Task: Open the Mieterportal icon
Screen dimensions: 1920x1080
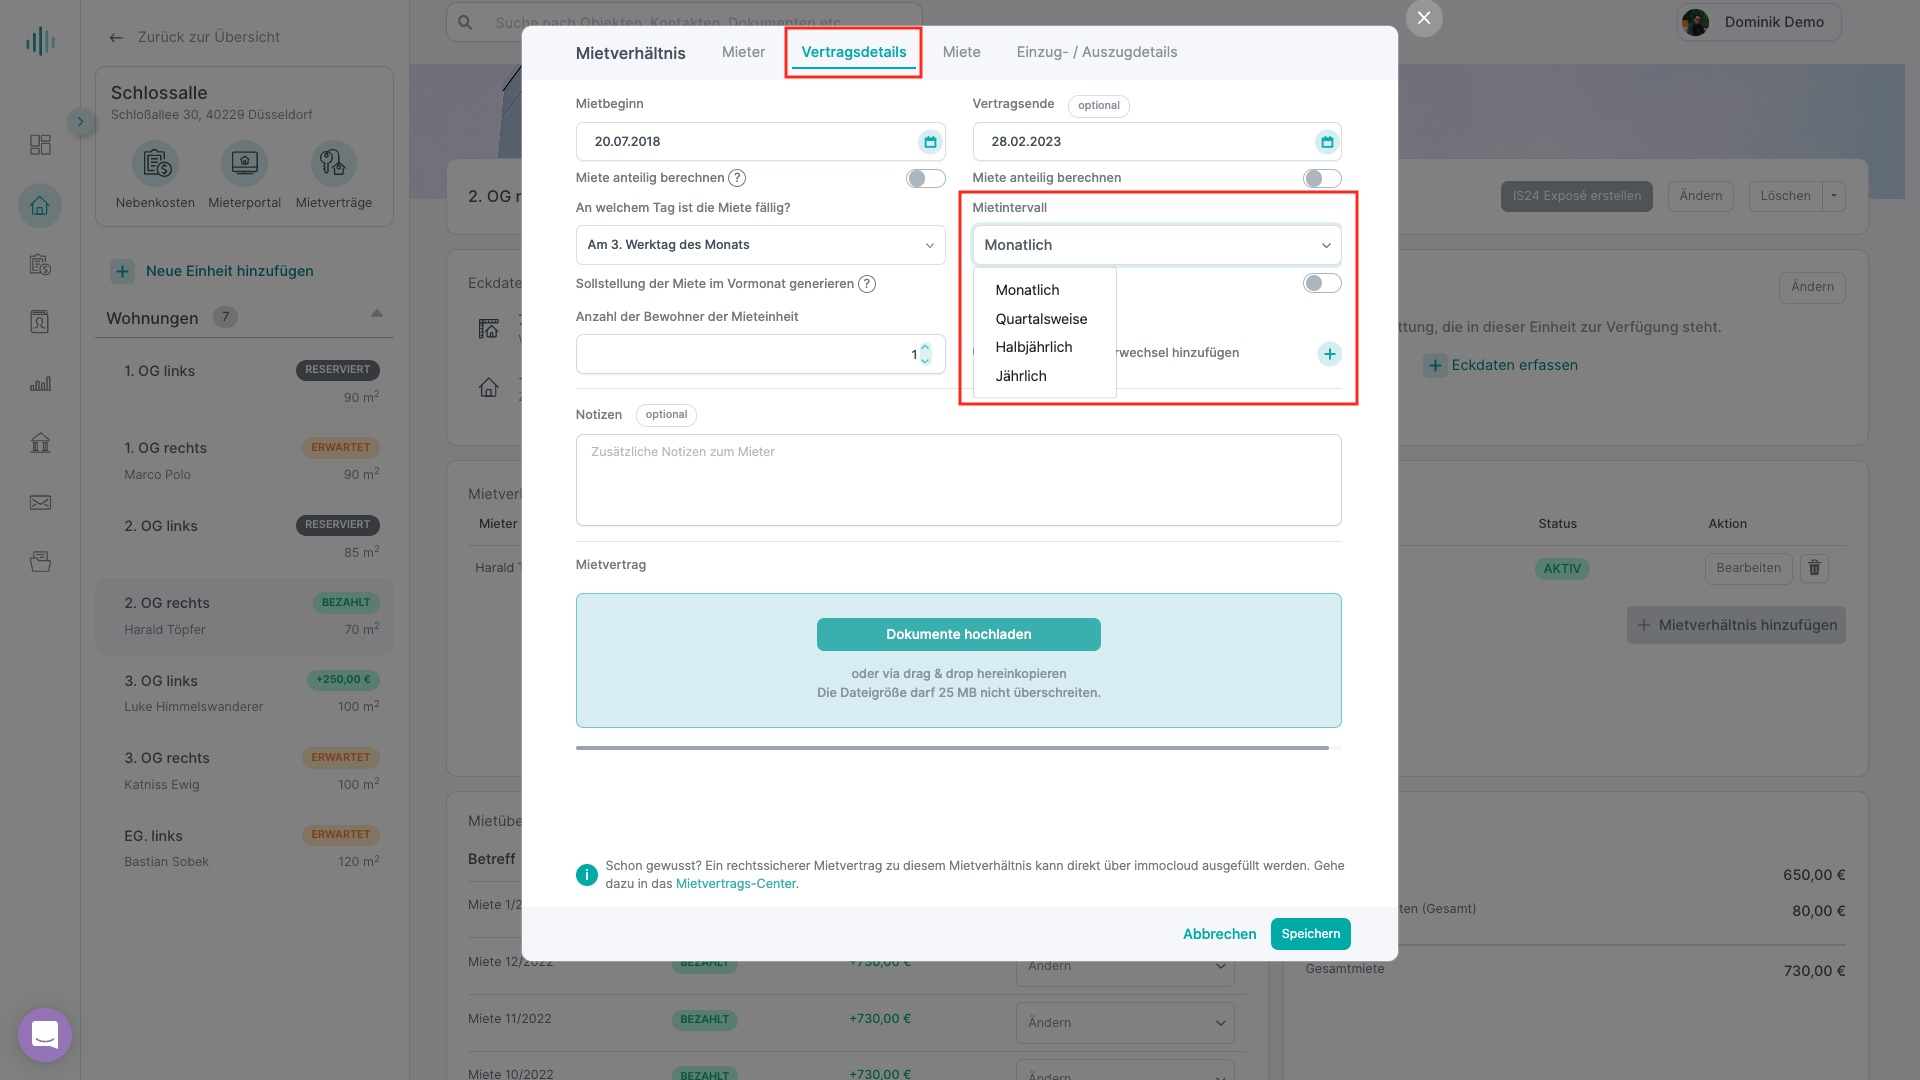Action: pos(245,163)
